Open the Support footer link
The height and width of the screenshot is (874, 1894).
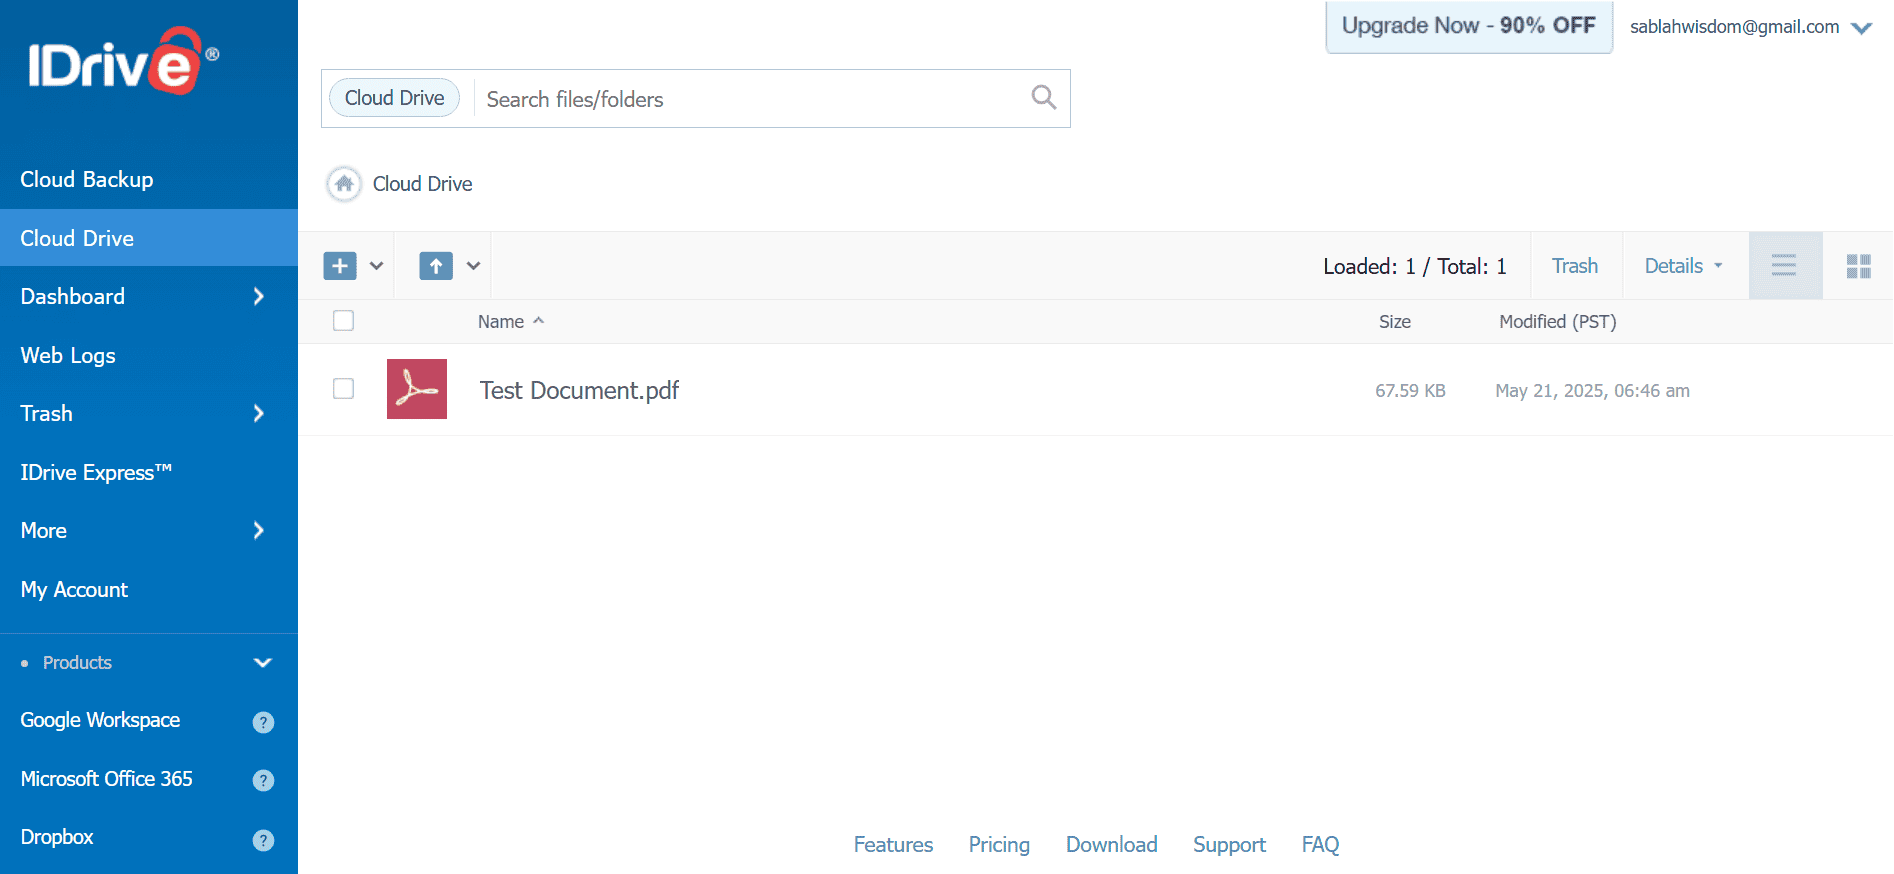click(x=1229, y=845)
